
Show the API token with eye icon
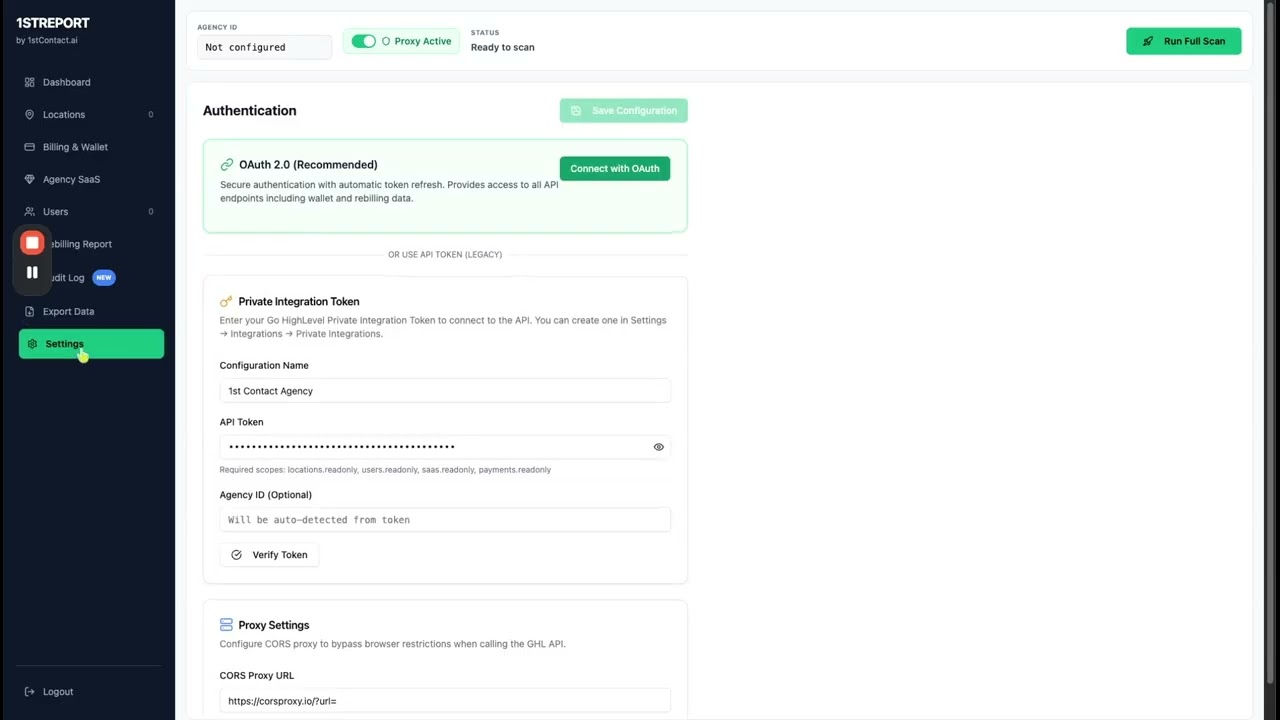(x=658, y=447)
